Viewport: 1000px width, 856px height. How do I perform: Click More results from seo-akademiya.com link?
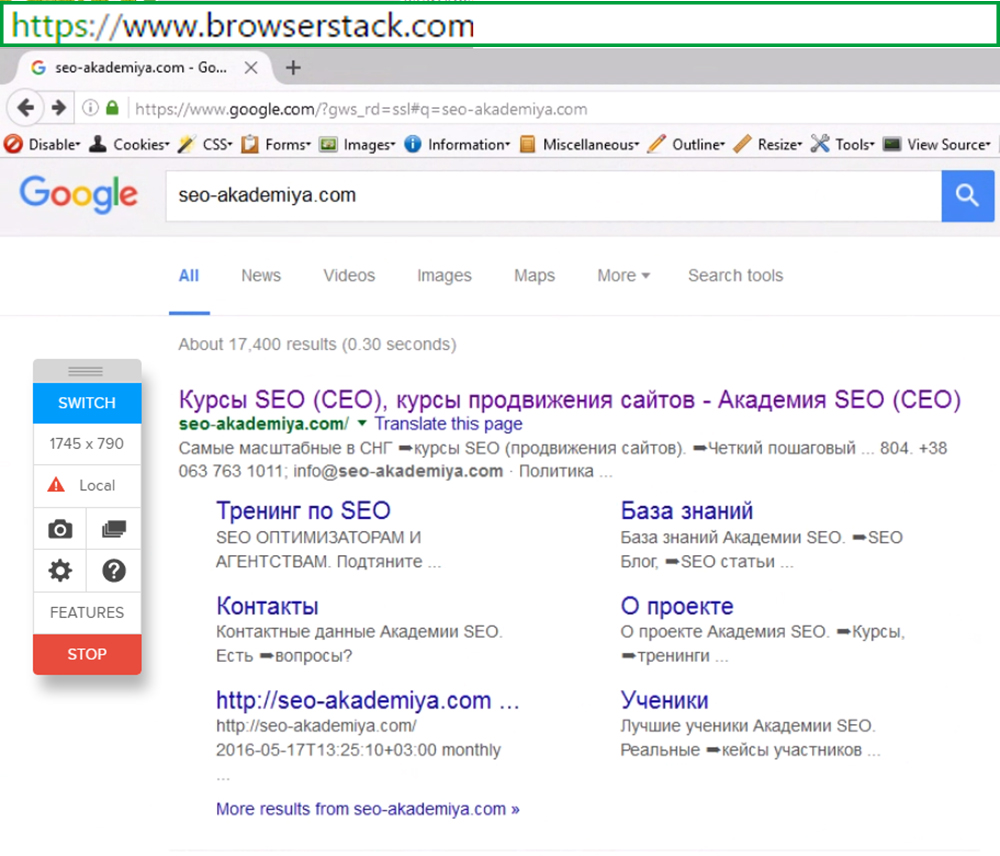[368, 809]
